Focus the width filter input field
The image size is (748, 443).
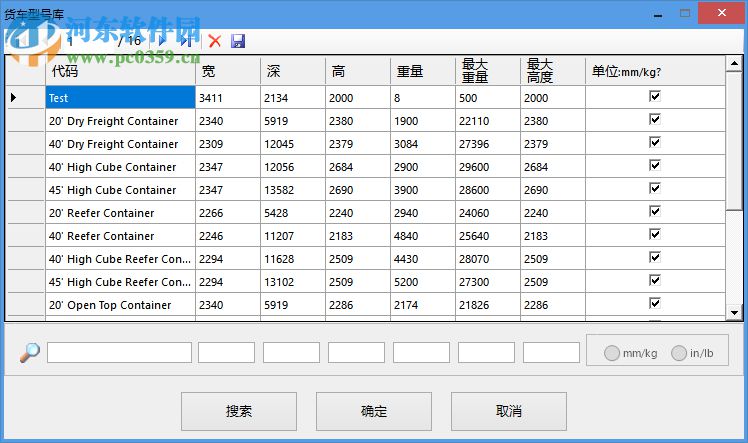point(226,352)
